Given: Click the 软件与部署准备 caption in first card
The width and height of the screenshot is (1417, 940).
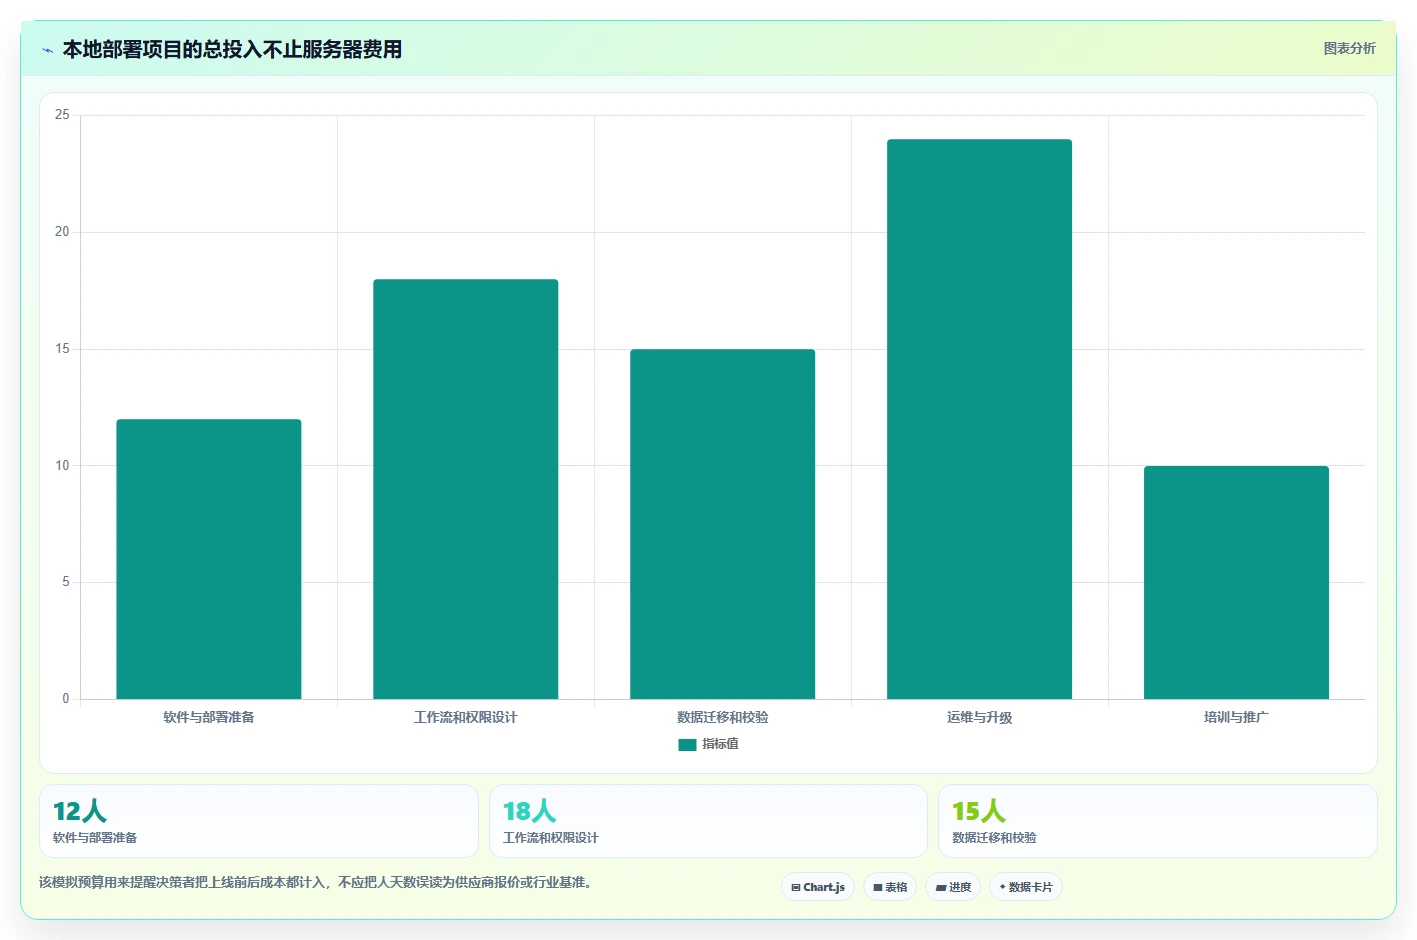Looking at the screenshot, I should pos(95,838).
